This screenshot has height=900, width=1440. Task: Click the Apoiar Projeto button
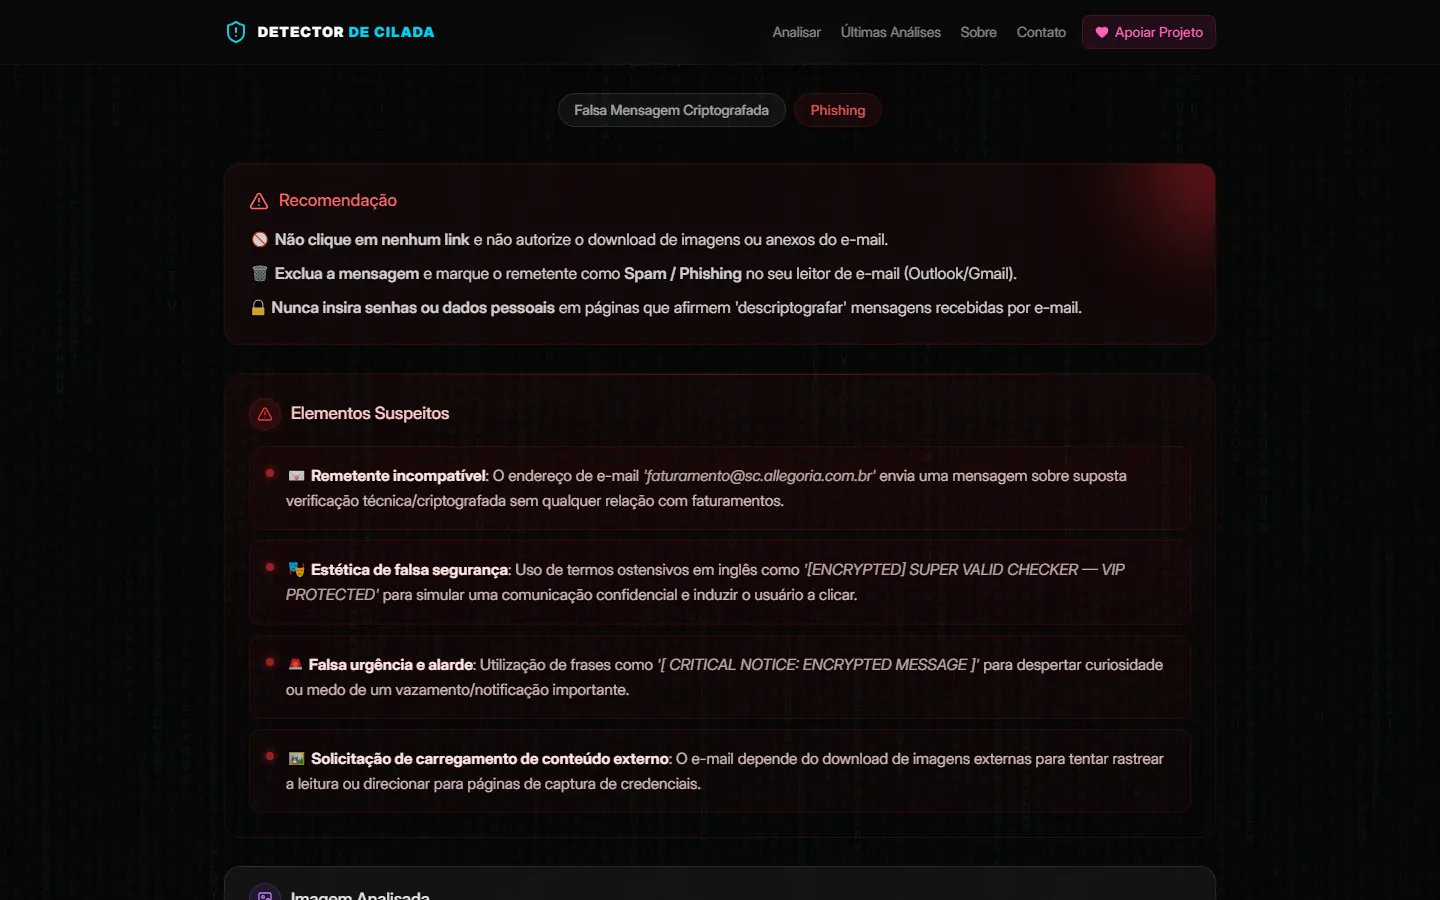pos(1148,32)
